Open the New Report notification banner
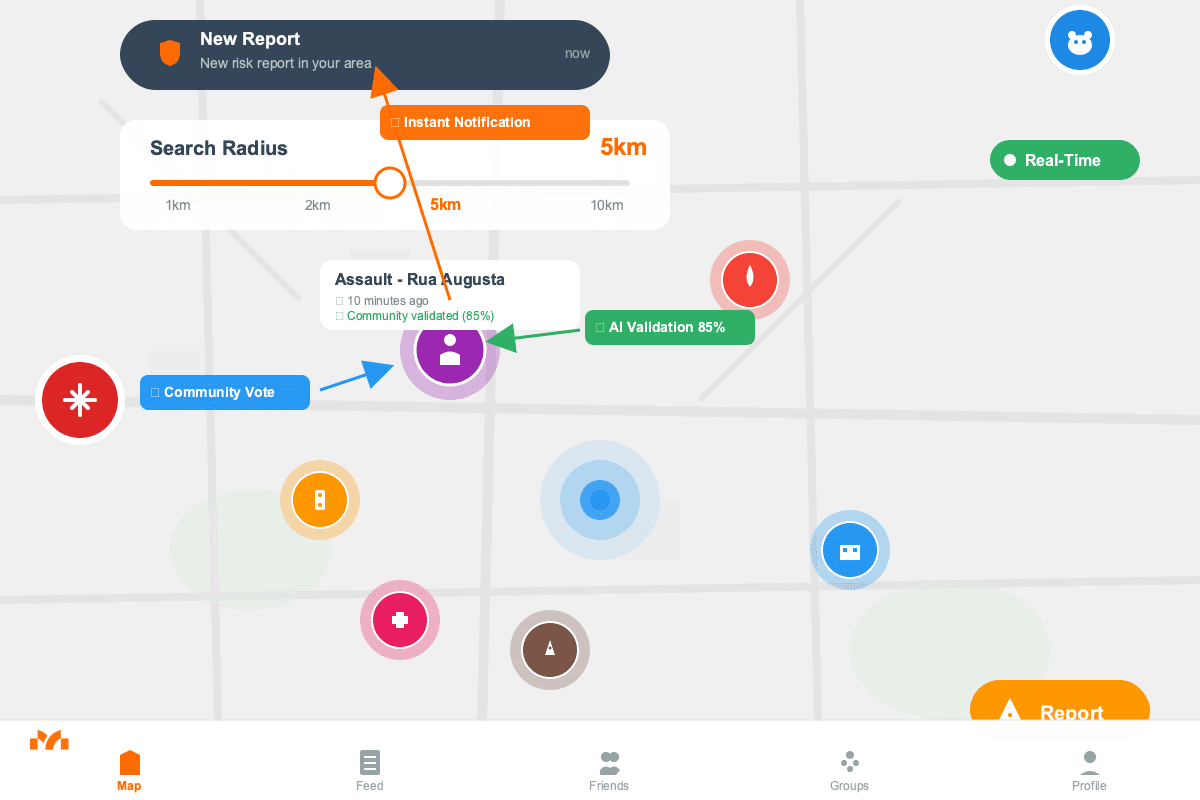1200x800 pixels. [x=365, y=55]
